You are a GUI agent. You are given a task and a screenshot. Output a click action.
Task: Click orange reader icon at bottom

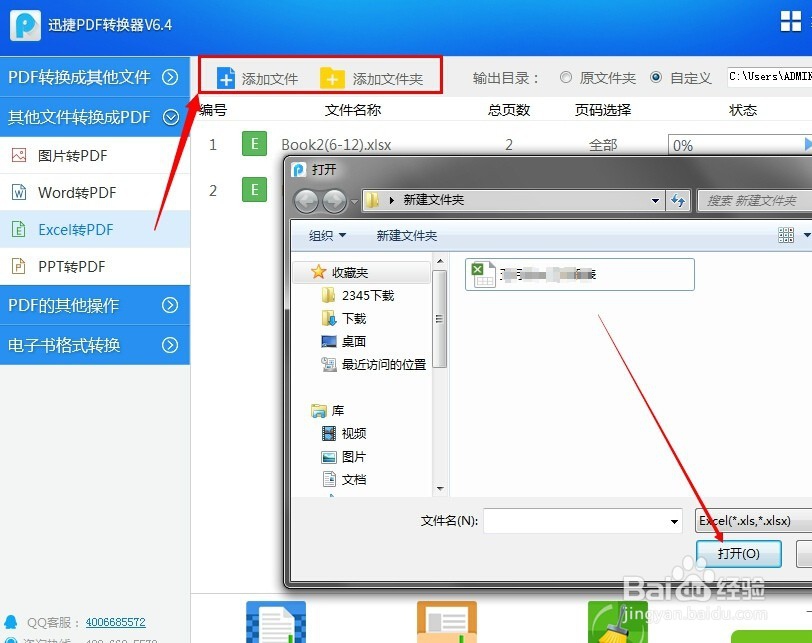coord(446,622)
